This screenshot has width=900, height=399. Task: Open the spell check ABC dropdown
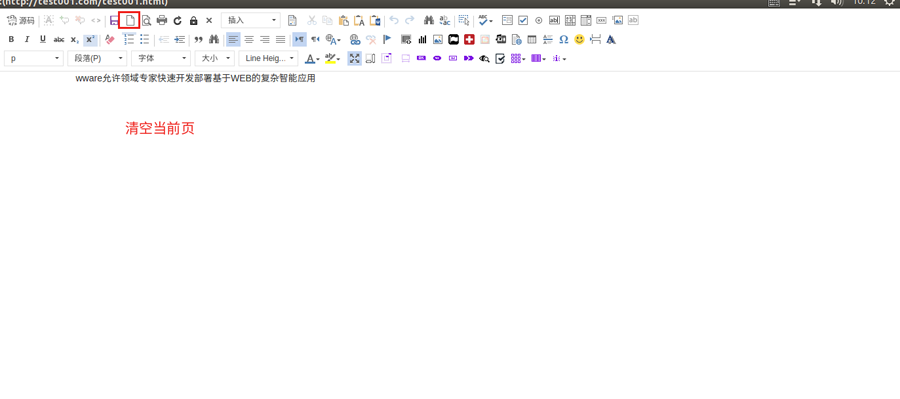(x=486, y=21)
